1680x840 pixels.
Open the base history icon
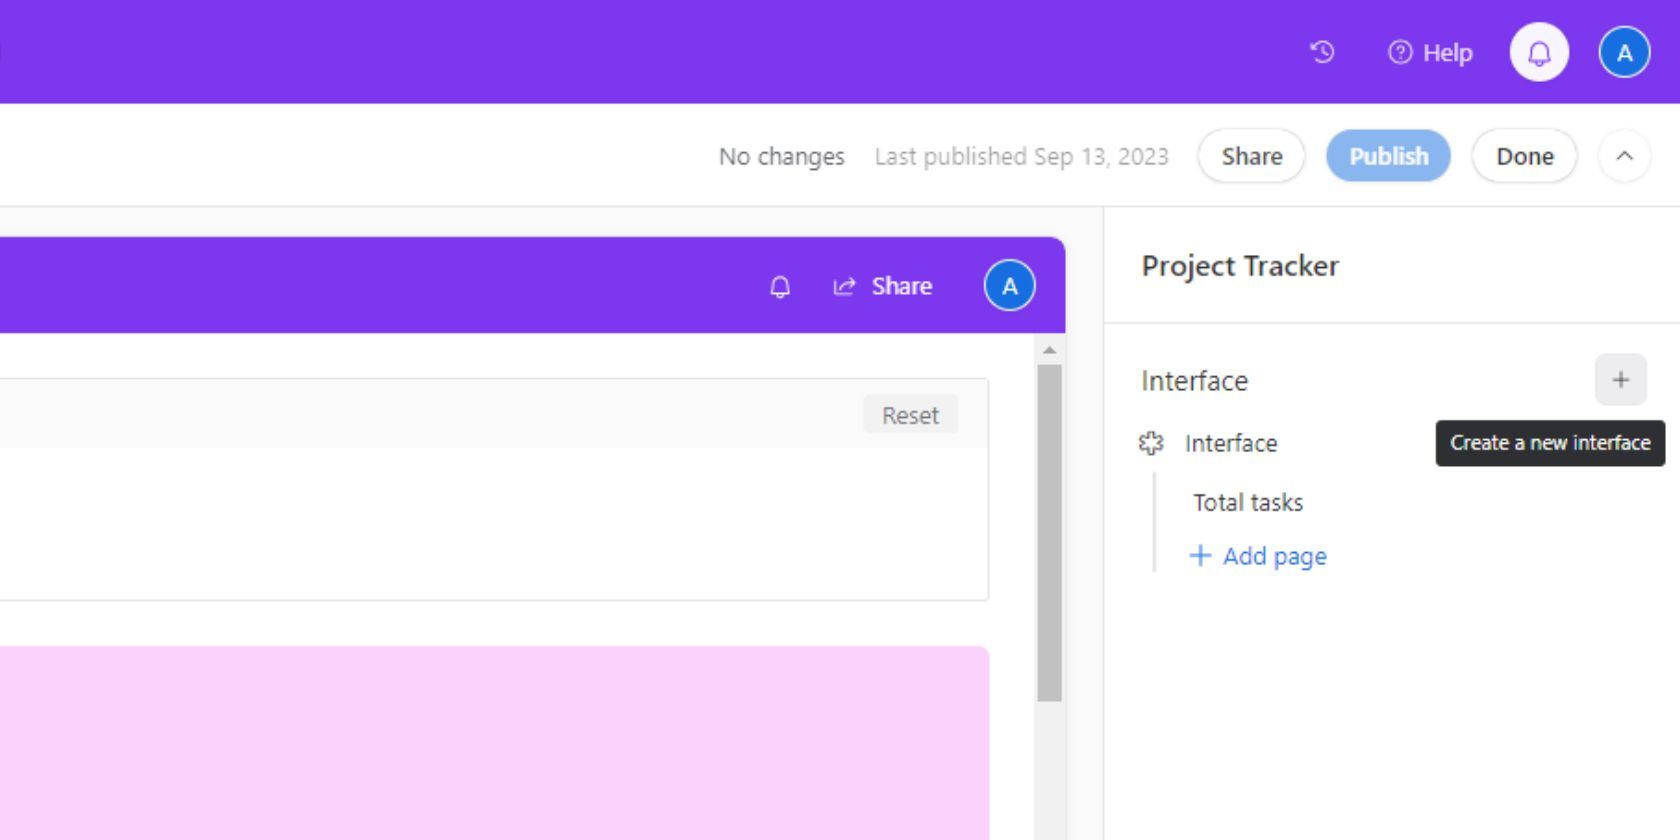[x=1322, y=52]
